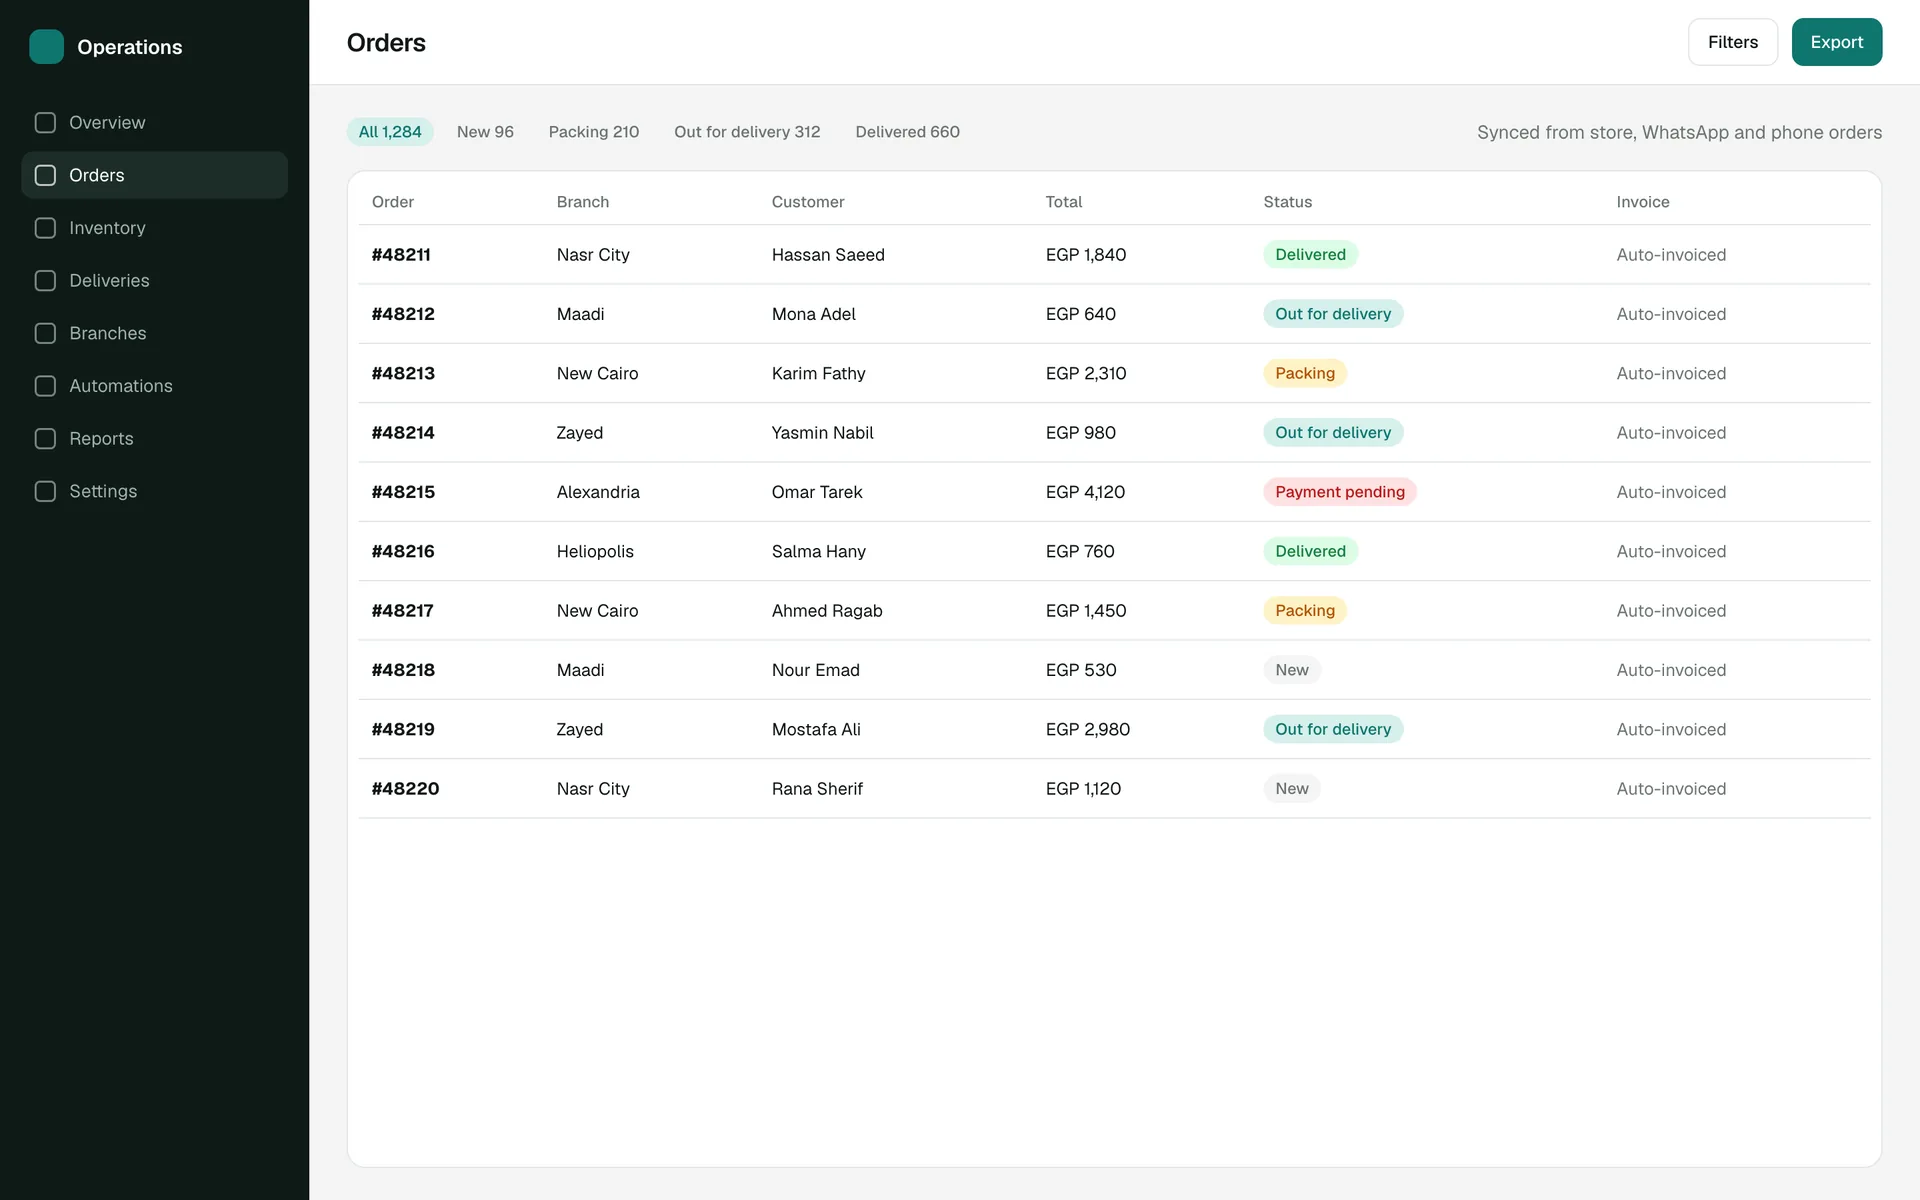The image size is (1920, 1200).
Task: Click the Operations logo icon
Action: point(46,47)
